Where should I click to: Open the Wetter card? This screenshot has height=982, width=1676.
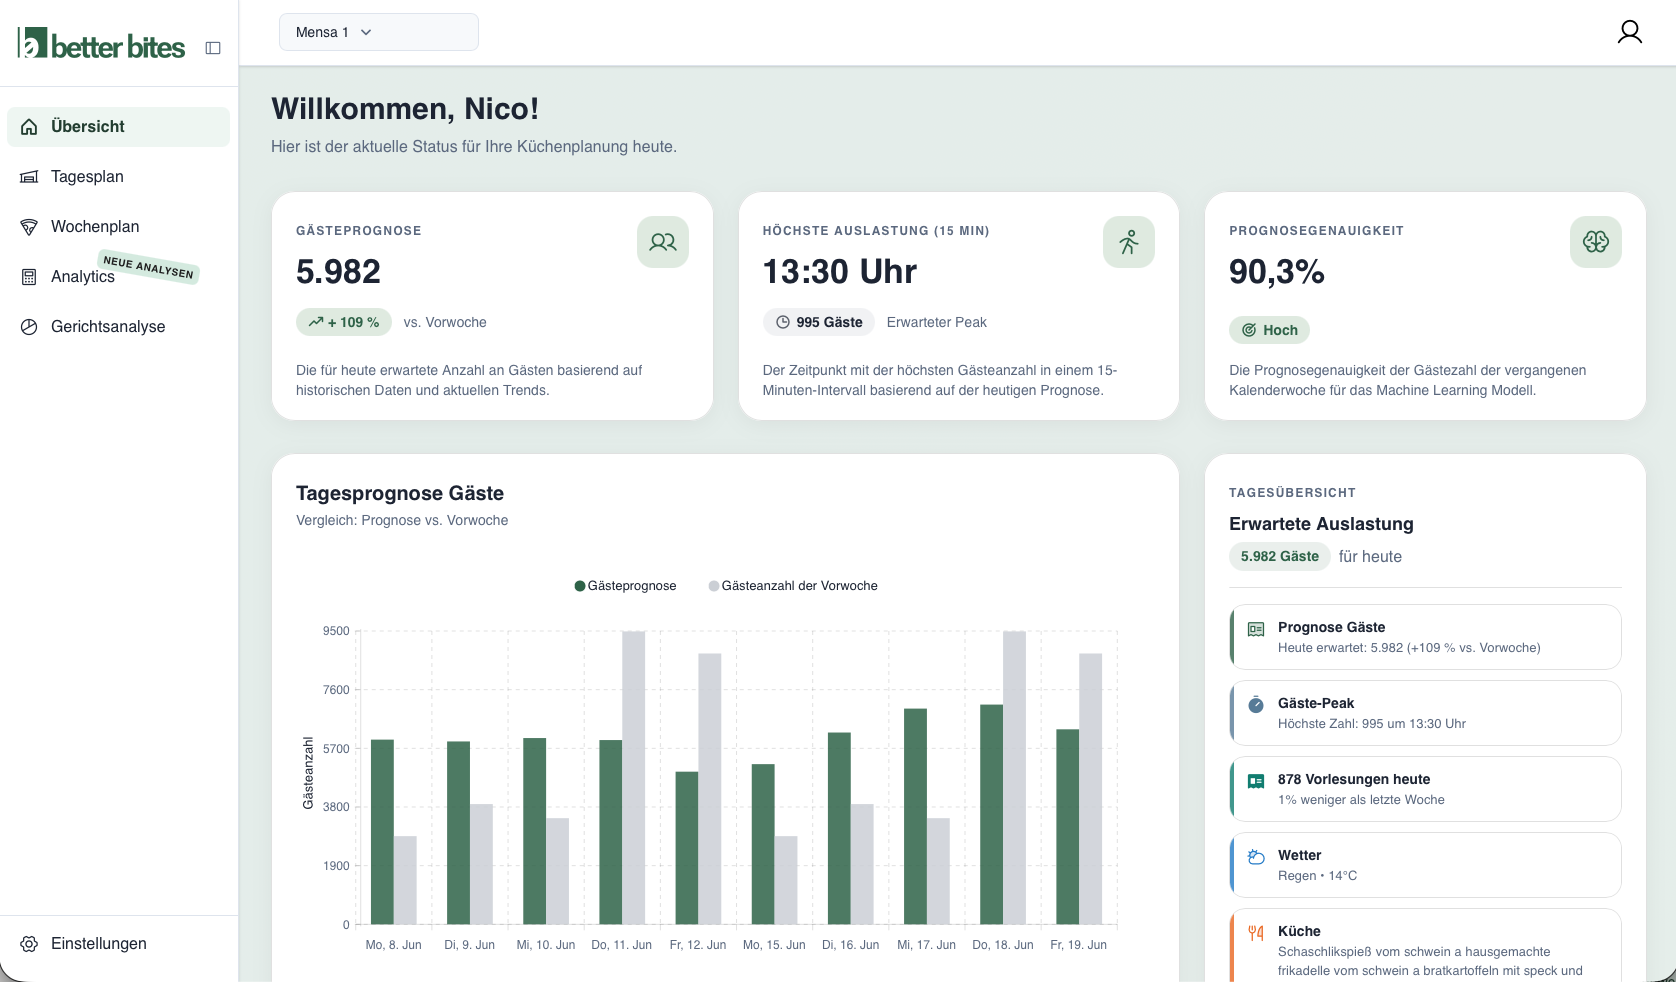tap(1425, 865)
